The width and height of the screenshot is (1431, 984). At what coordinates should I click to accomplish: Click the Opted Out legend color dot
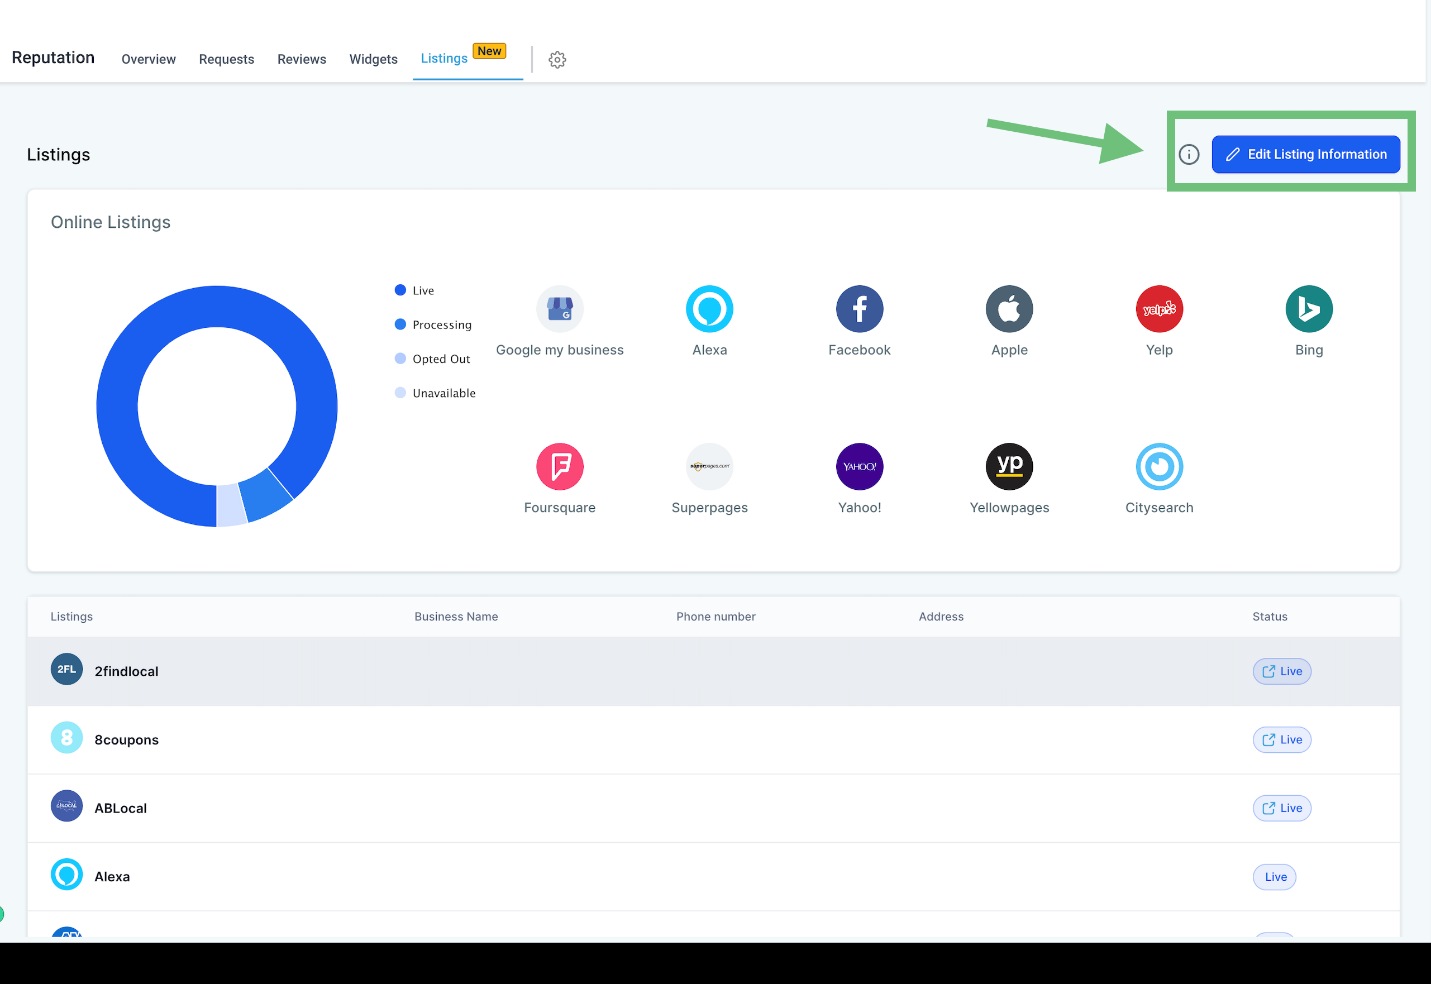(401, 358)
